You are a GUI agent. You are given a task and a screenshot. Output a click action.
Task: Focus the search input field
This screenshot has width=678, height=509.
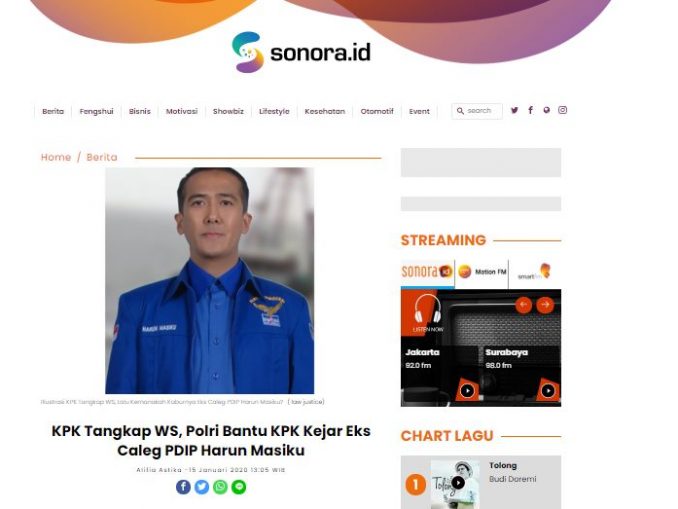[477, 111]
